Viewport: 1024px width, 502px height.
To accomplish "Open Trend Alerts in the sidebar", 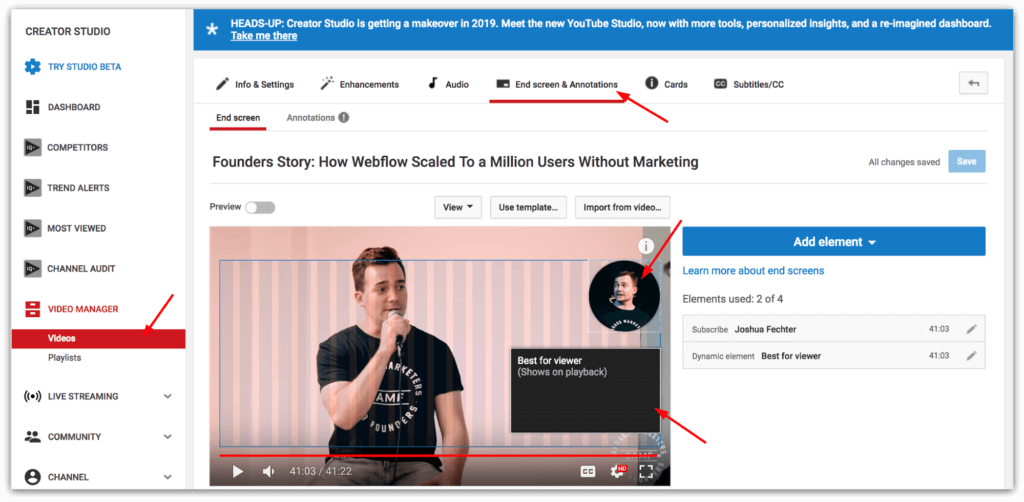I will click(78, 188).
